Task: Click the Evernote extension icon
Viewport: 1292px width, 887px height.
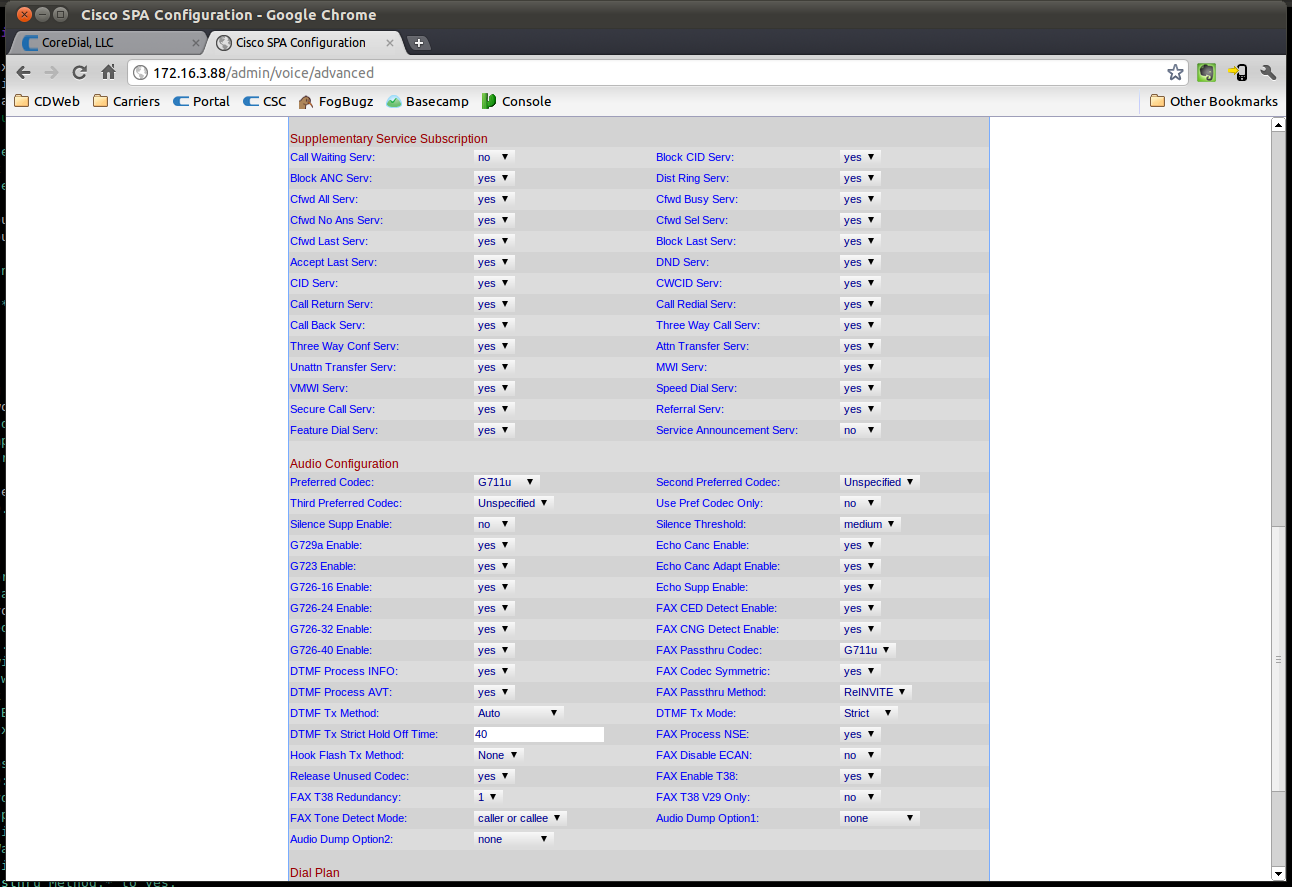Action: click(1207, 72)
